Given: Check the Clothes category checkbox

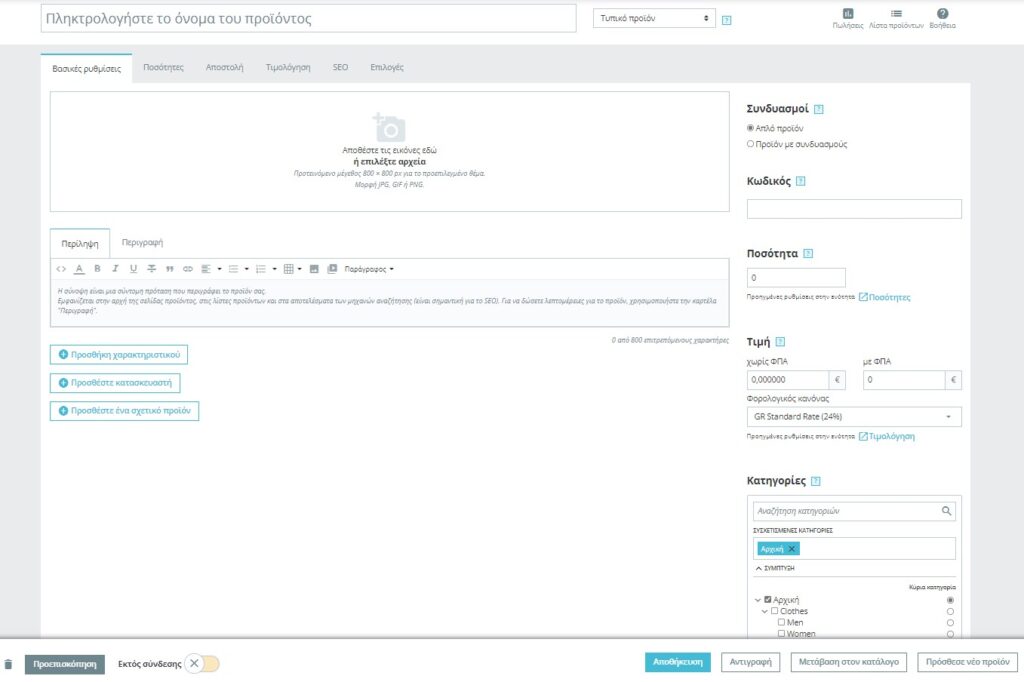Looking at the screenshot, I should tap(774, 611).
